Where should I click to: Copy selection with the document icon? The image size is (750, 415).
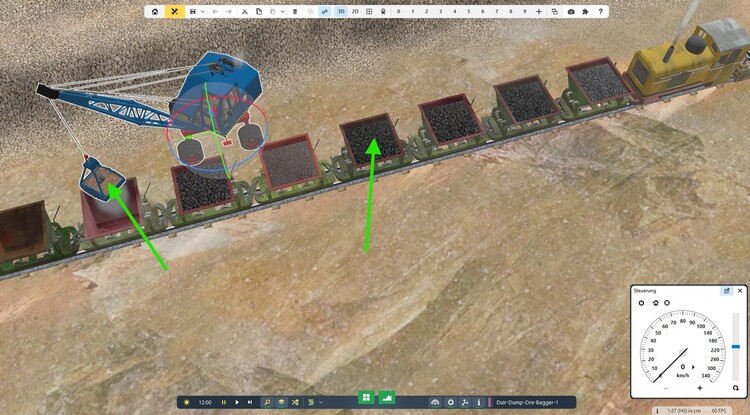[x=259, y=11]
